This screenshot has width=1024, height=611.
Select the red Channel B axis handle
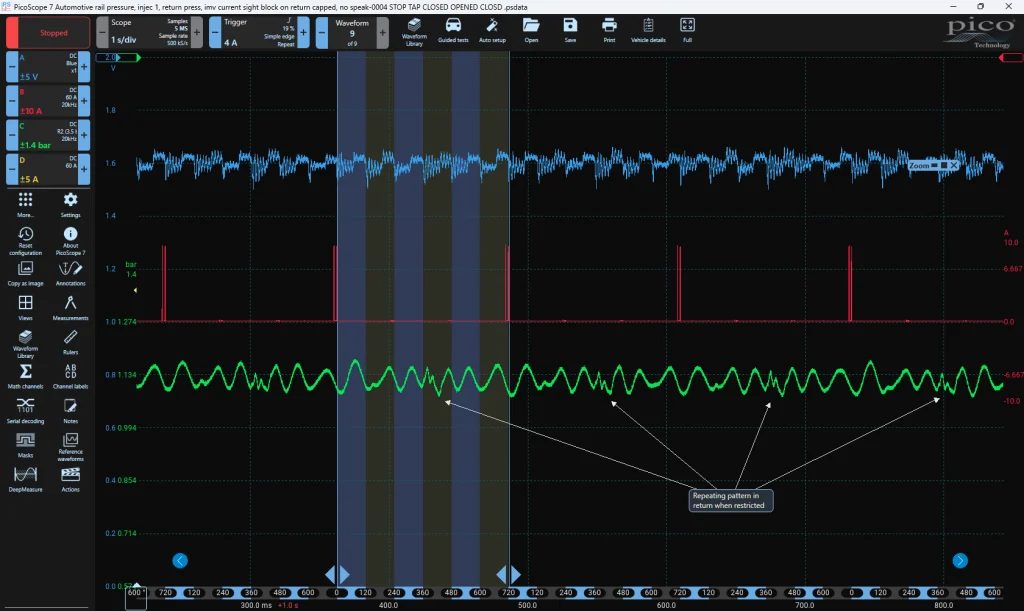pyautogui.click(x=1011, y=58)
